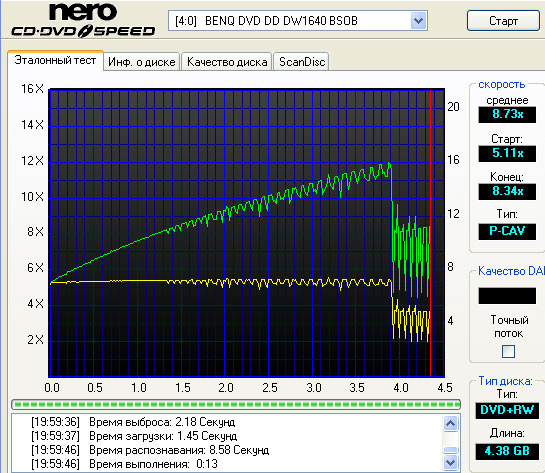Click the скорость group heading
The width and height of the screenshot is (545, 473).
[501, 84]
